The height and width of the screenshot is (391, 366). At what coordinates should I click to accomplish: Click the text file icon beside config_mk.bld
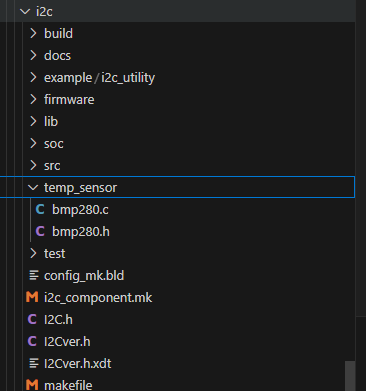coord(34,275)
